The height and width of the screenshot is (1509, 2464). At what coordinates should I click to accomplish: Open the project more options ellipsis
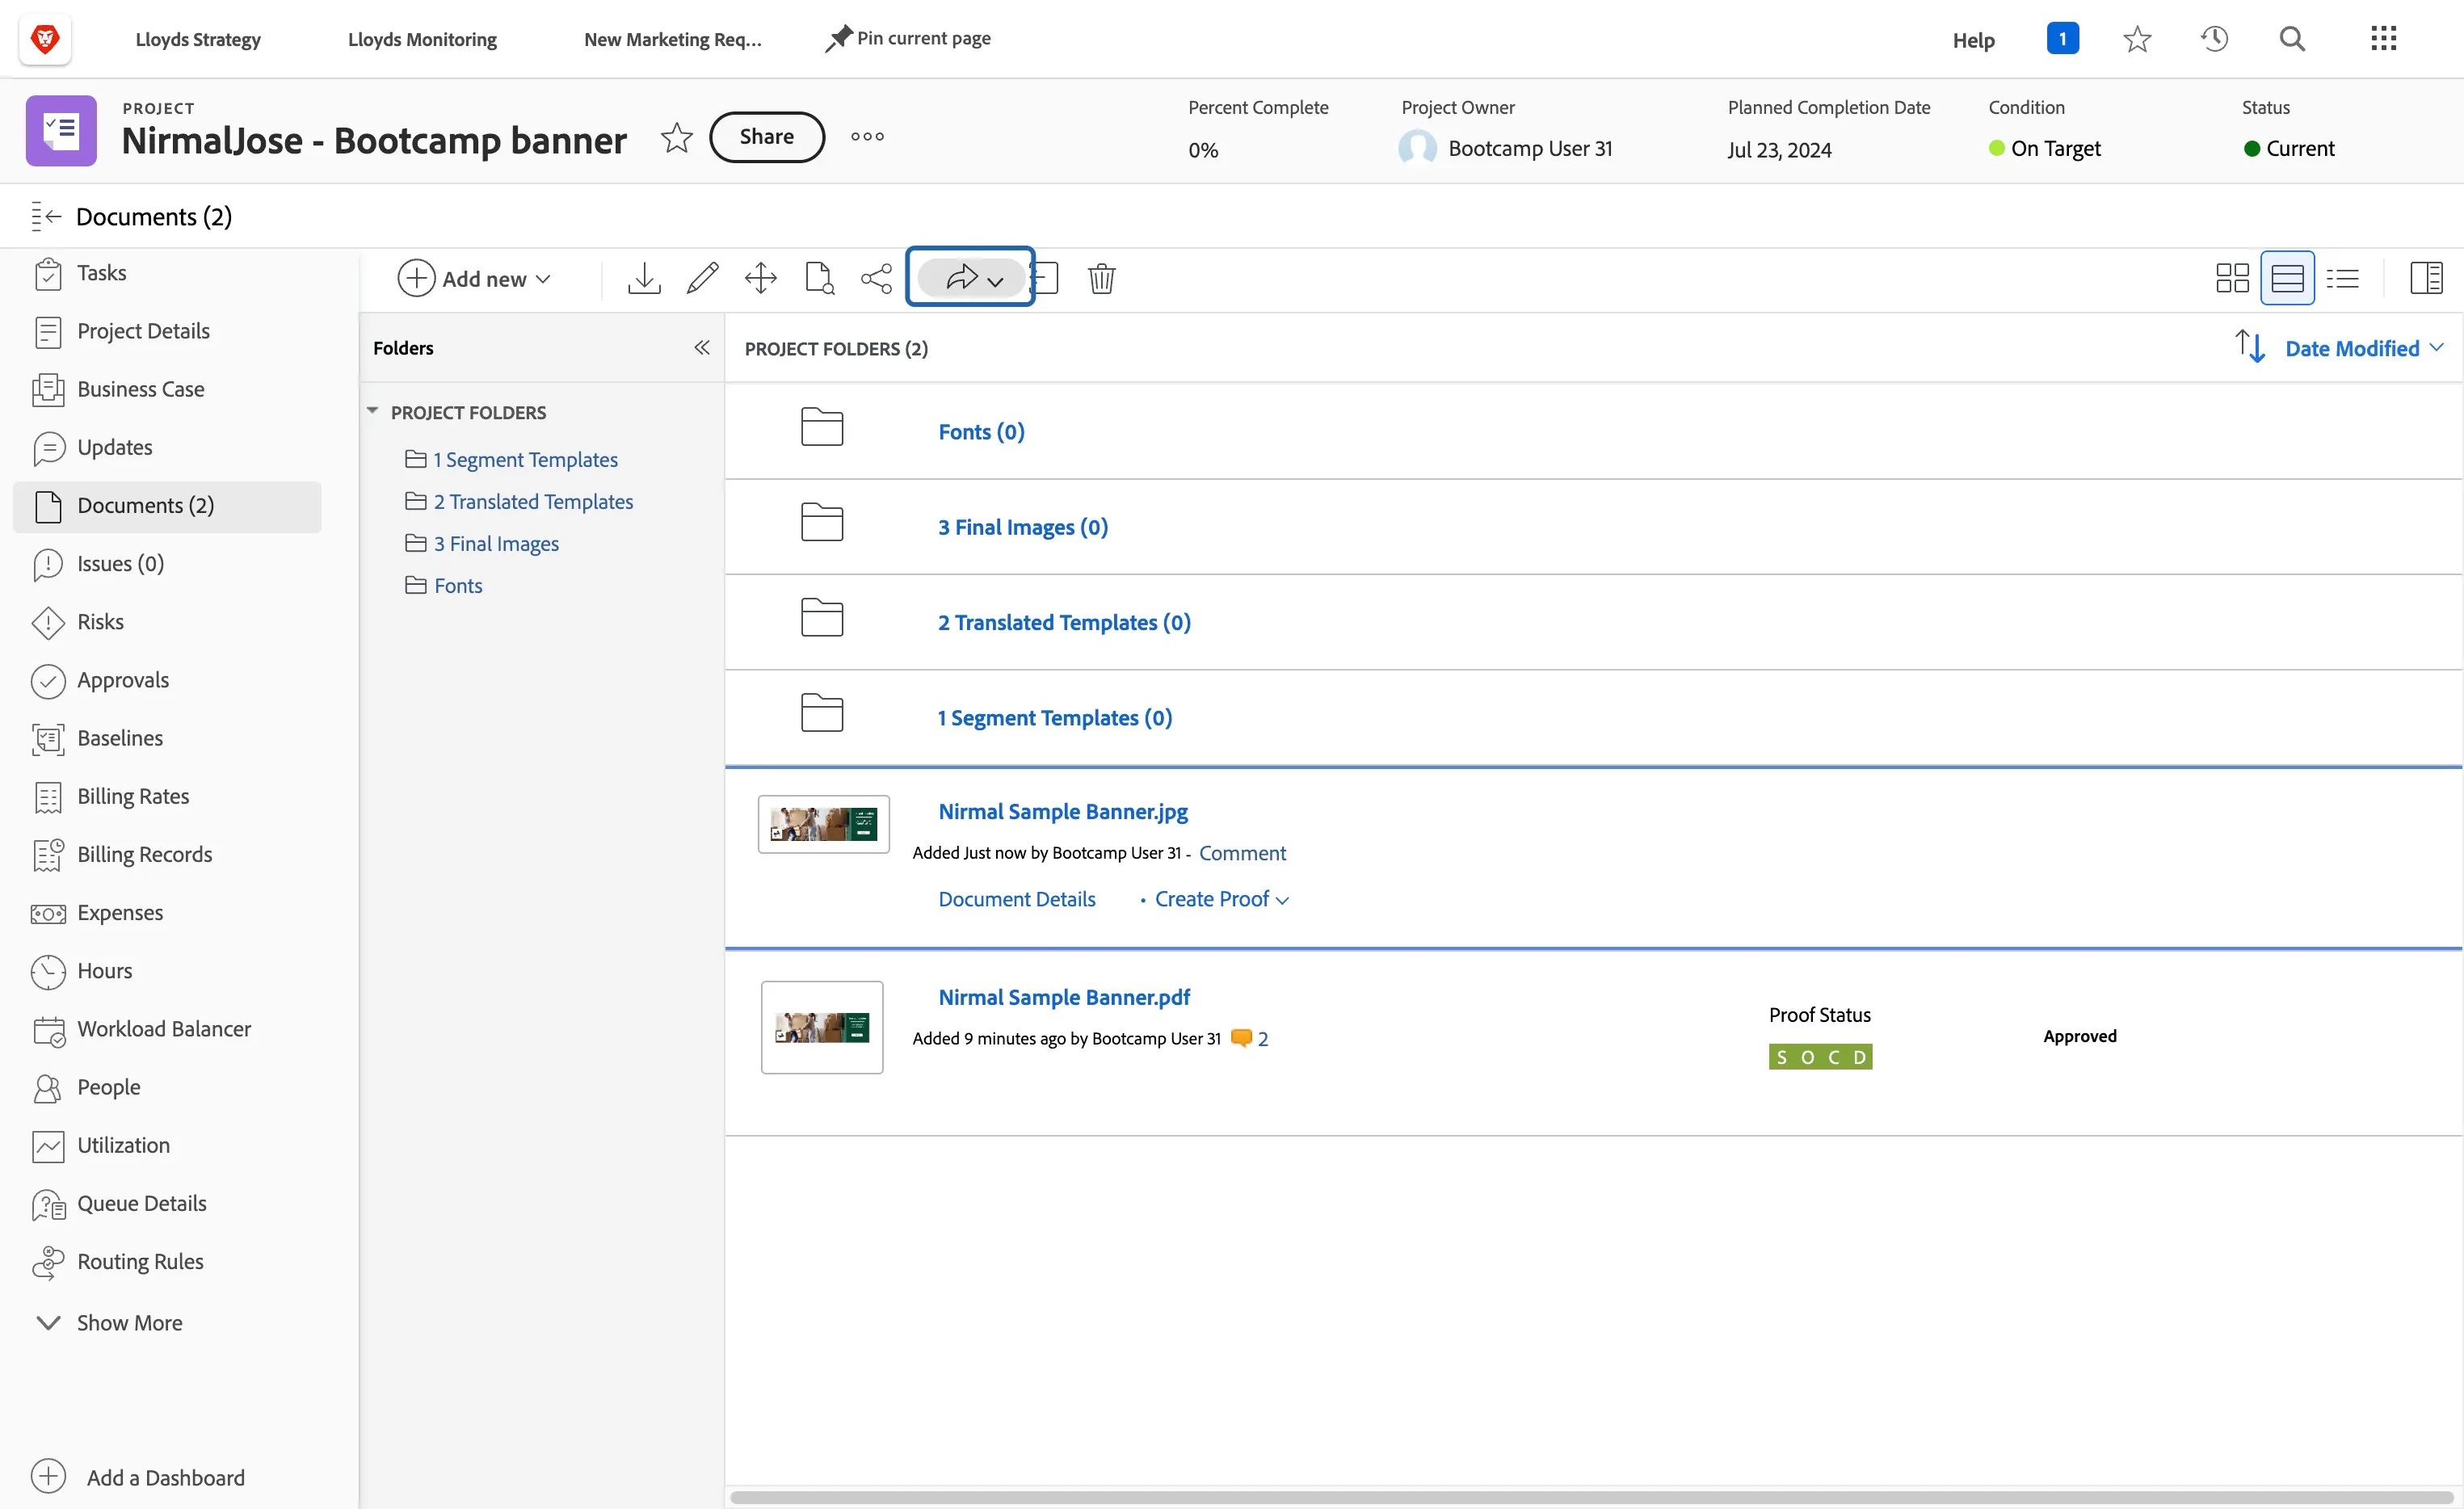point(867,137)
